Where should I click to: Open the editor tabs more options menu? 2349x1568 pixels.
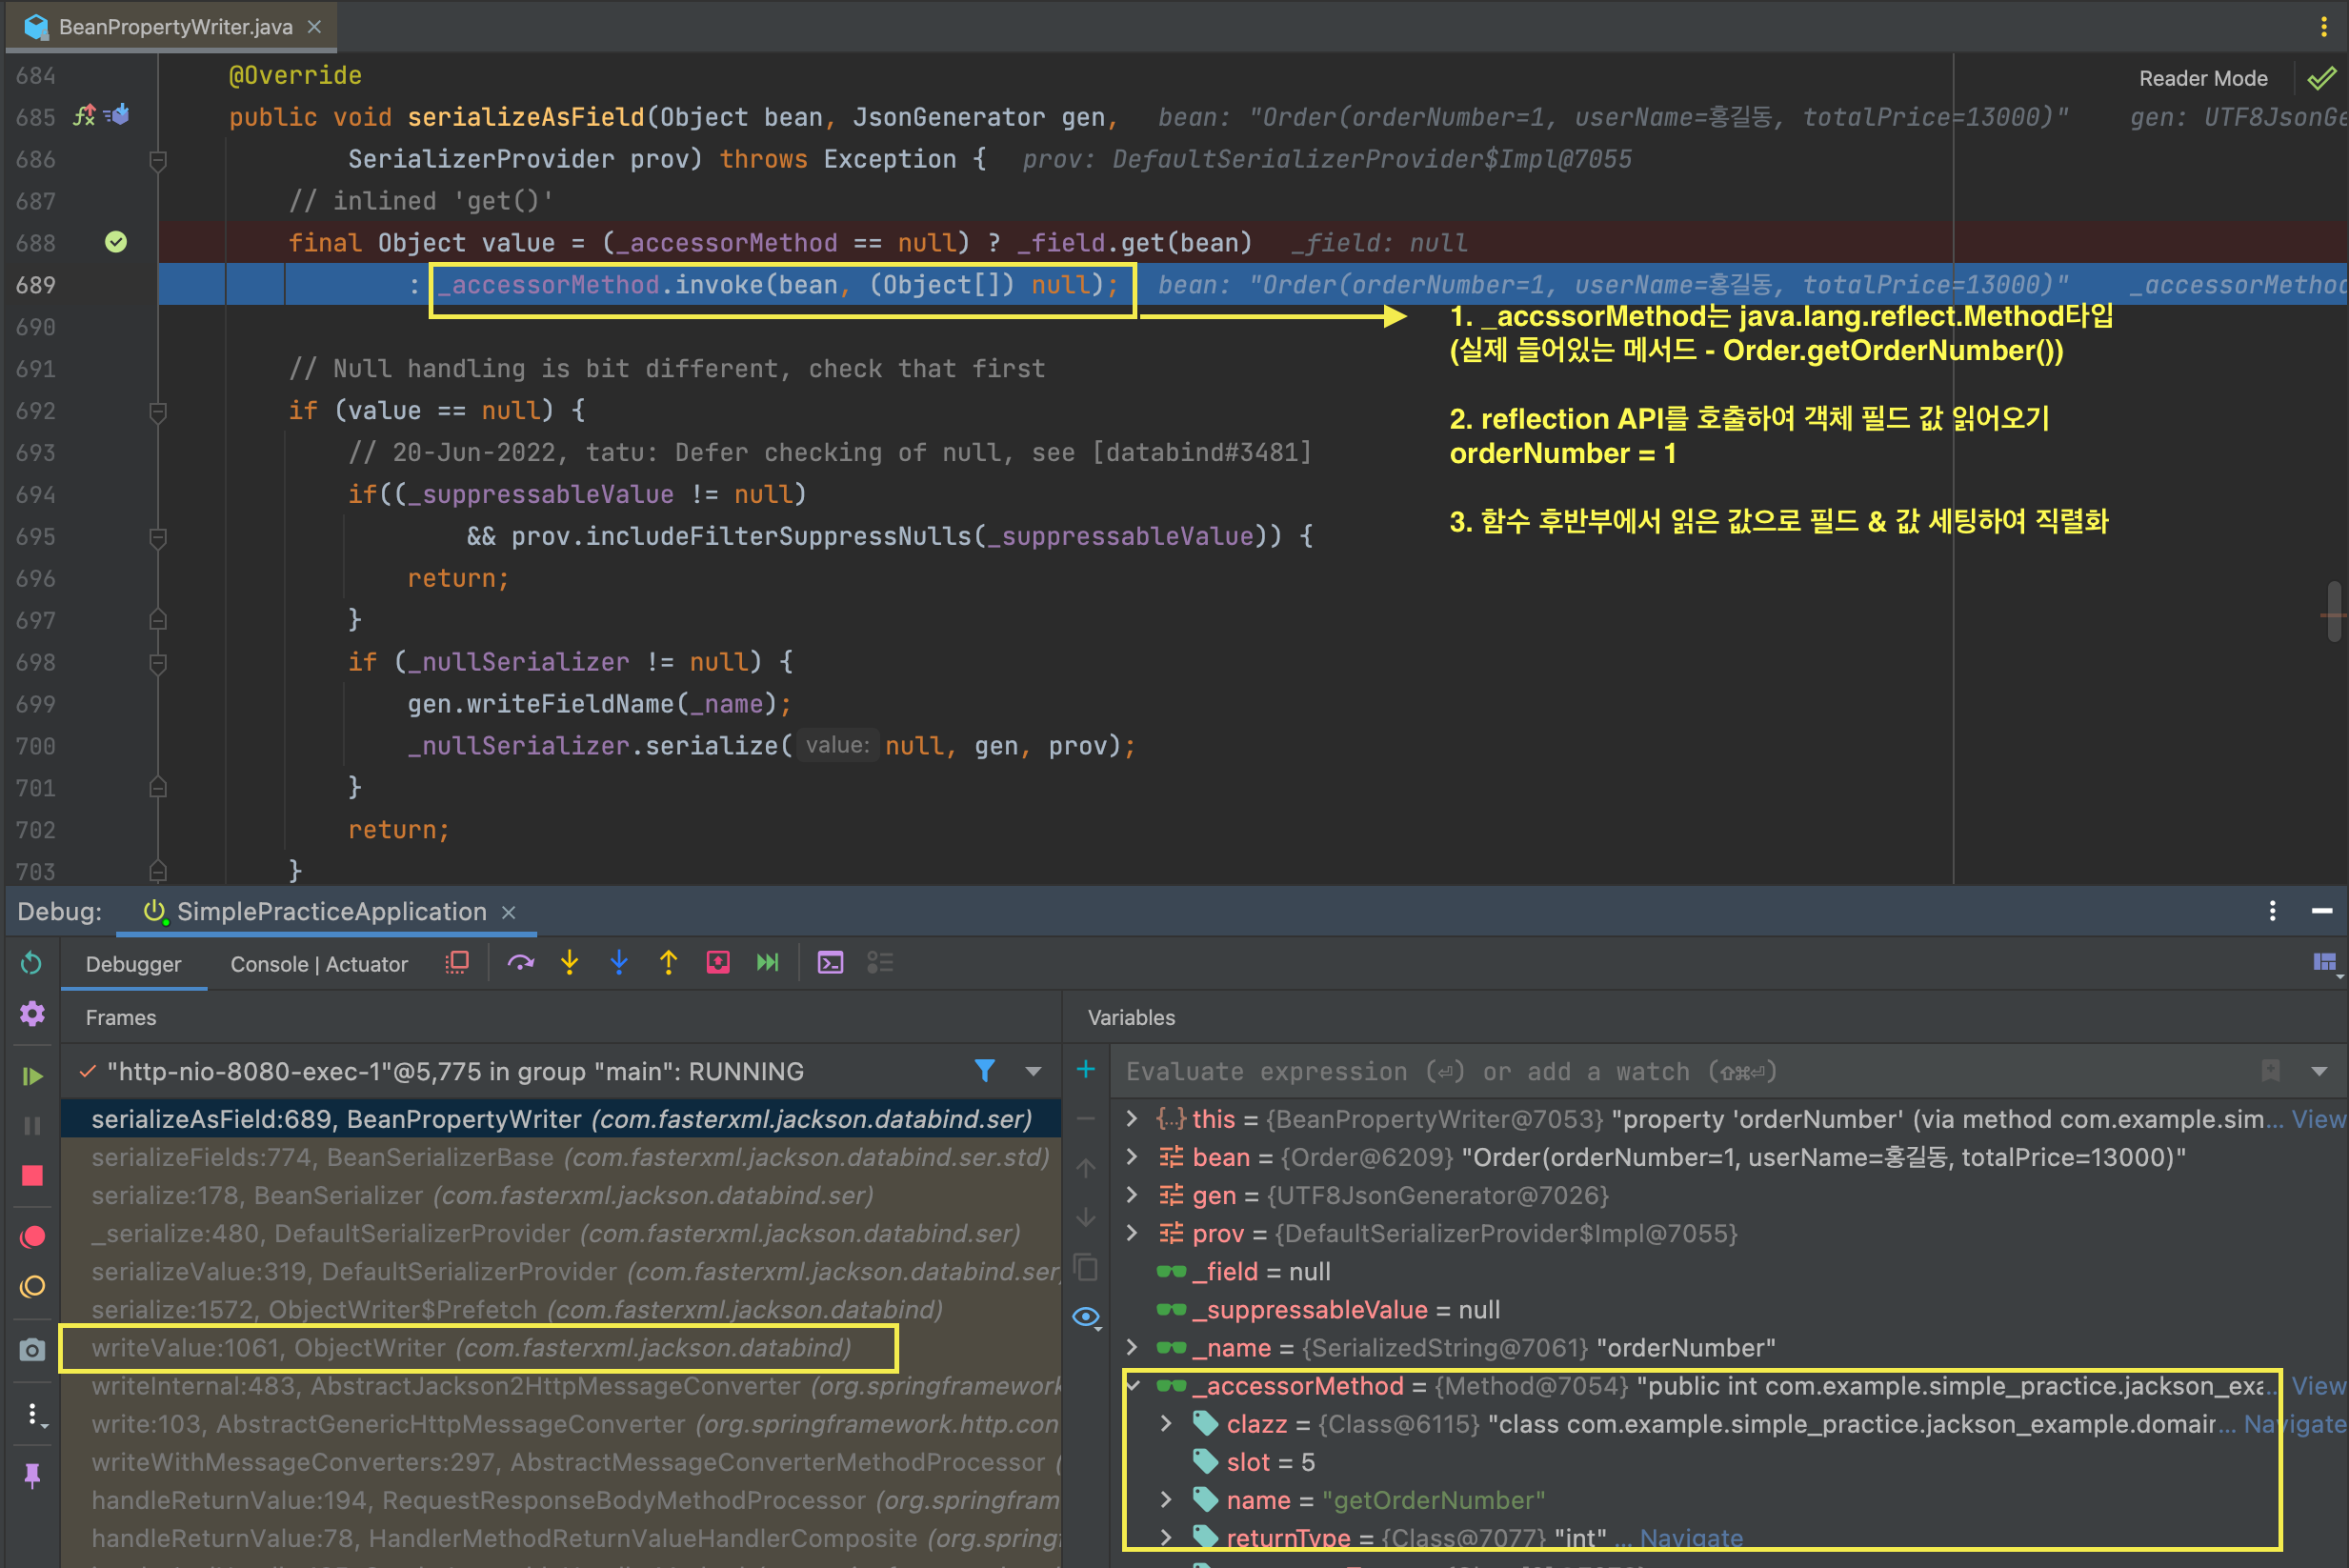click(x=2324, y=27)
